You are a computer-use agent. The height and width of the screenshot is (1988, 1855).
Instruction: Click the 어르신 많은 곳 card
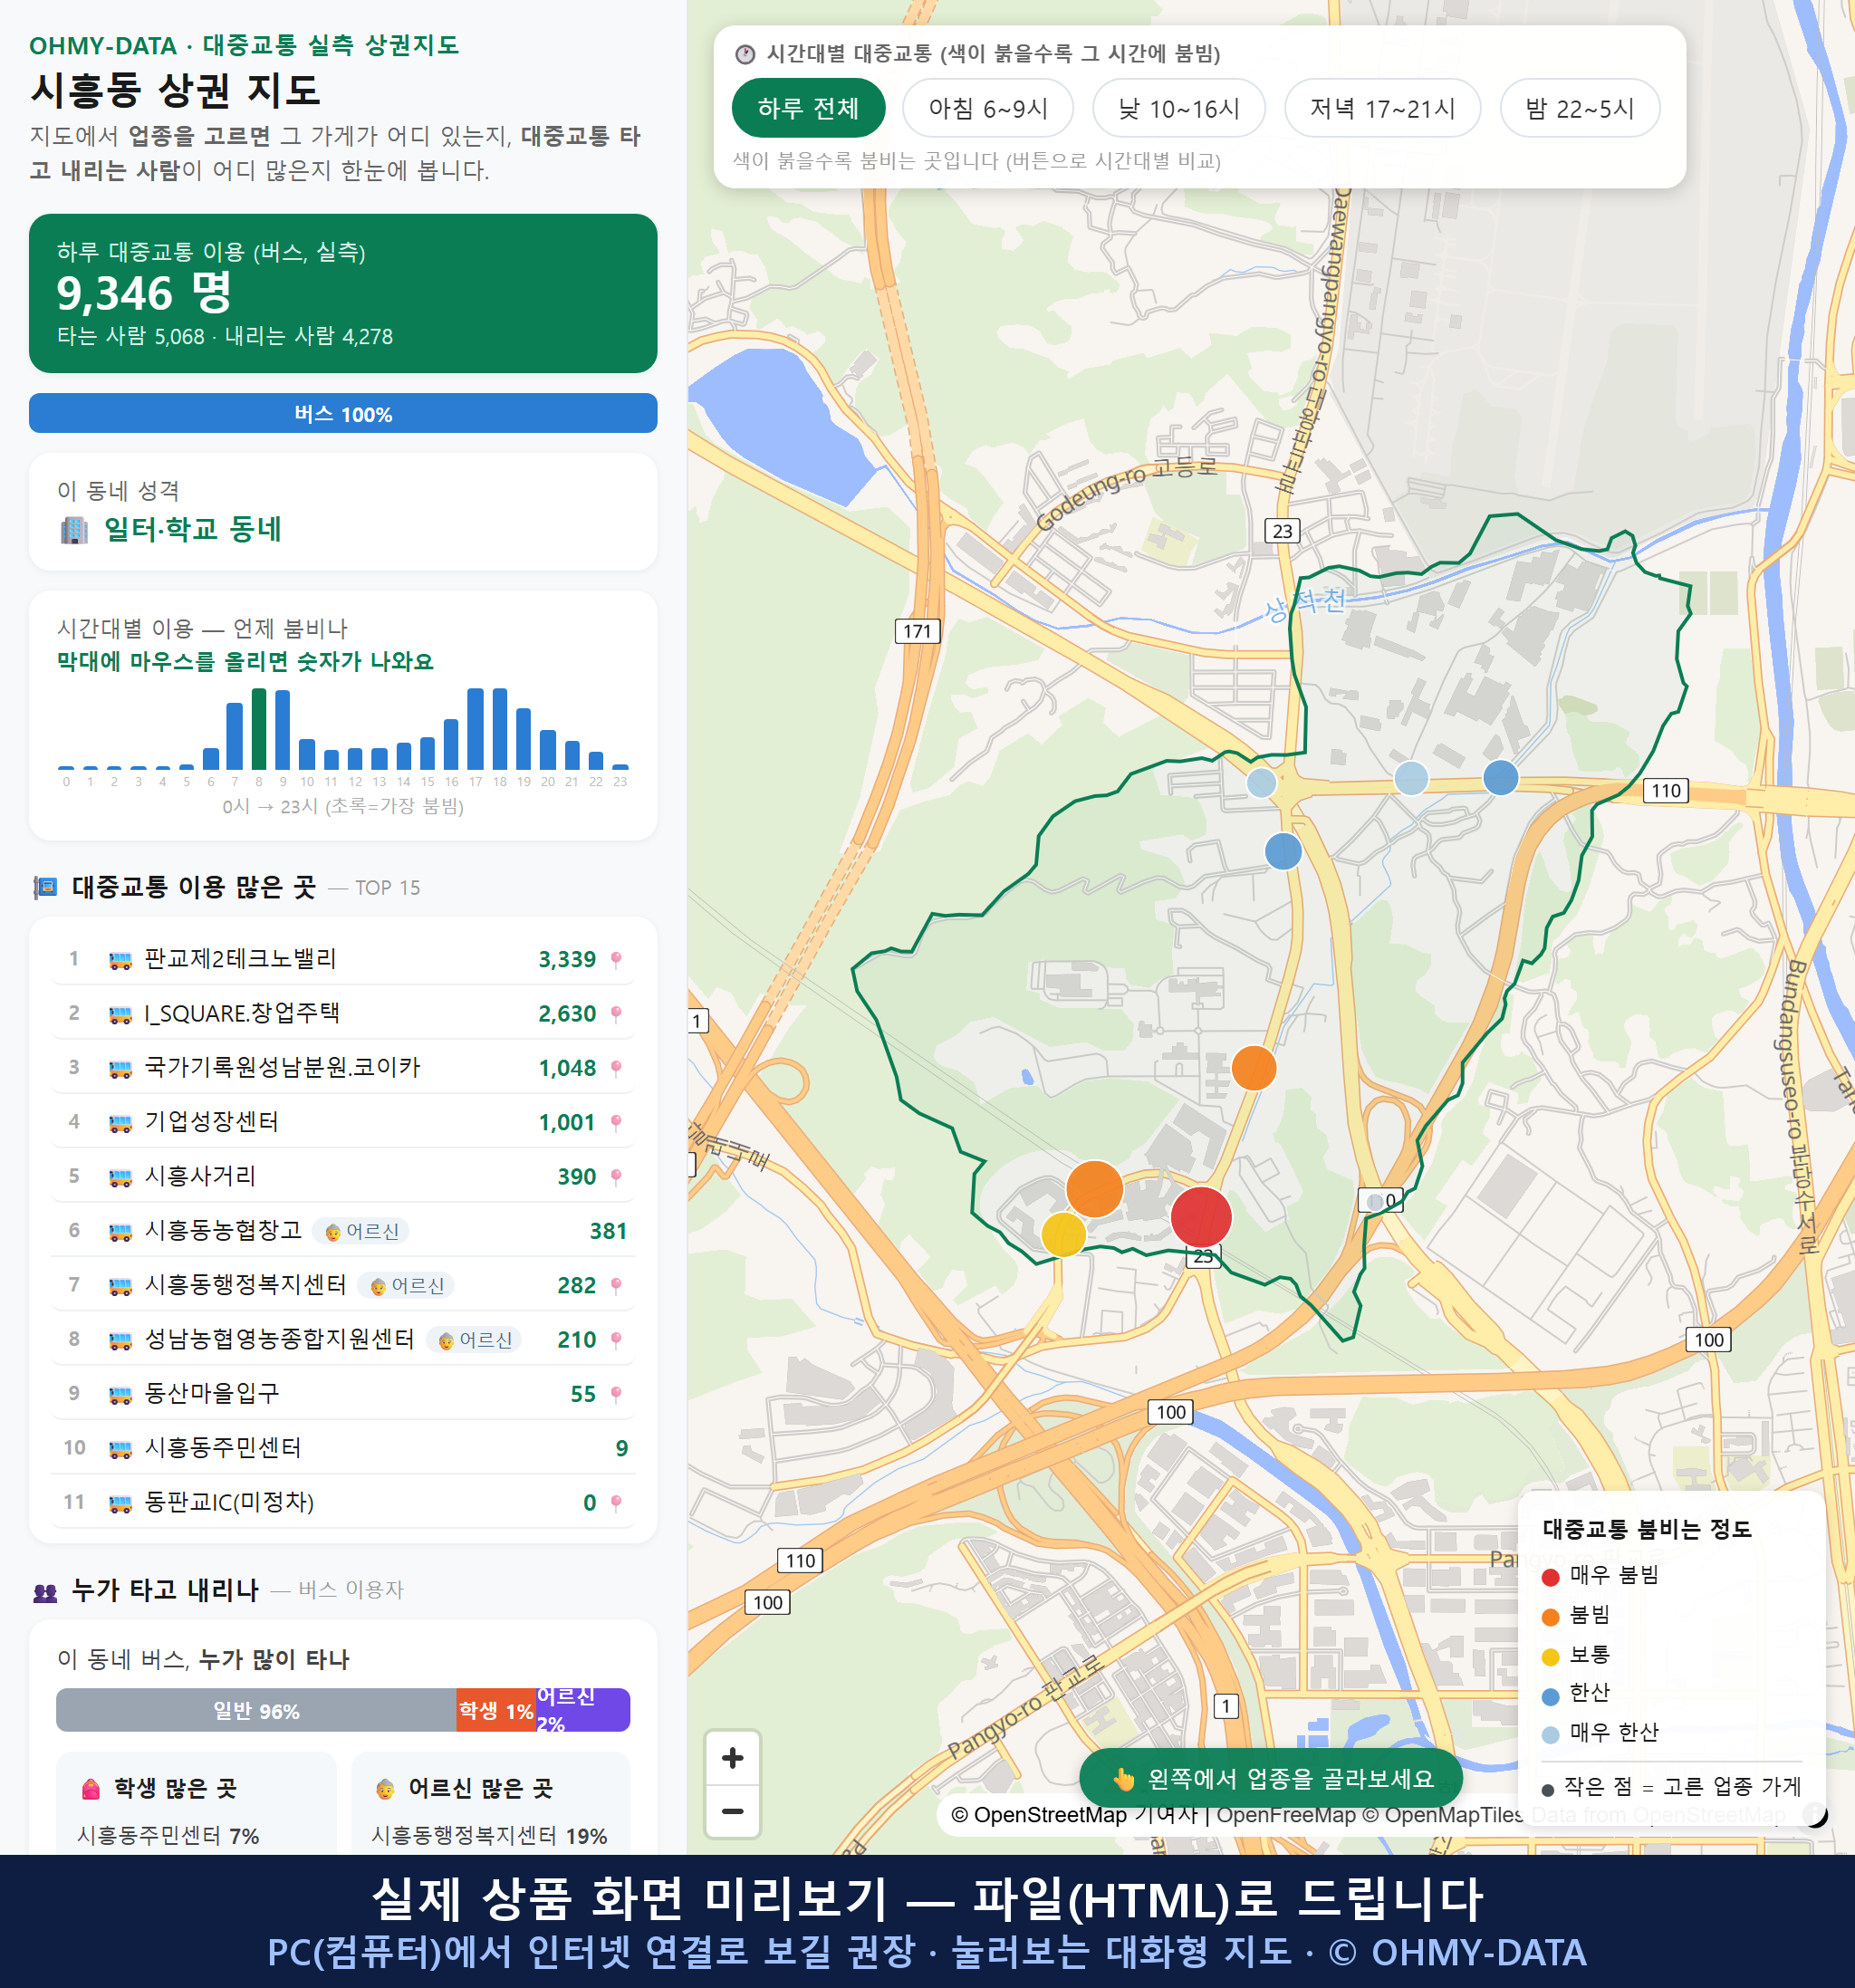491,1803
